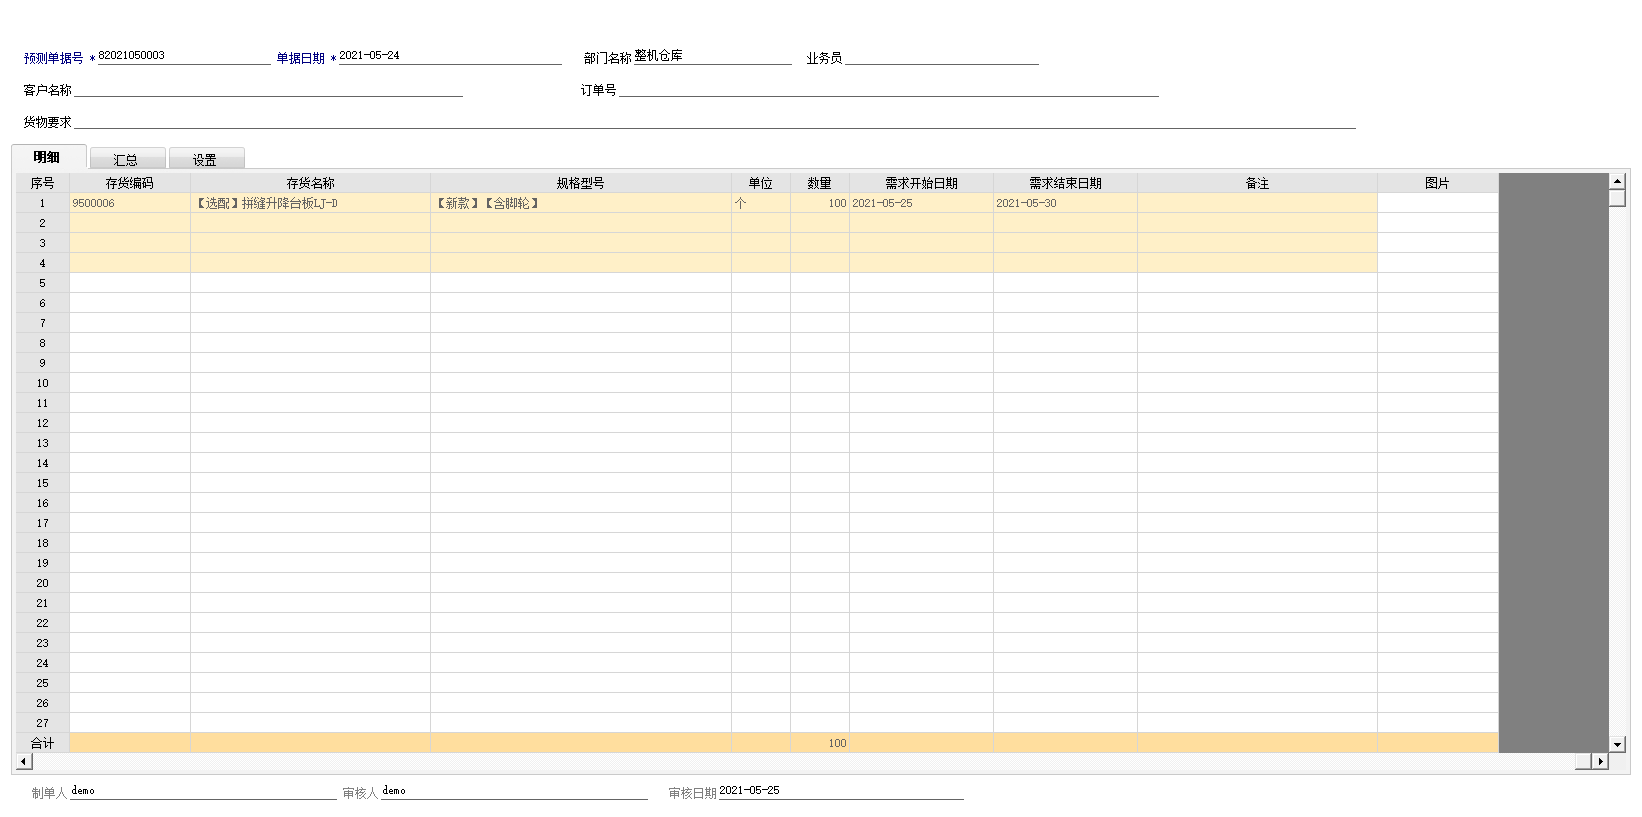Select row 1's quantity cell showing 100
Image resolution: width=1642 pixels, height=817 pixels.
coord(820,203)
